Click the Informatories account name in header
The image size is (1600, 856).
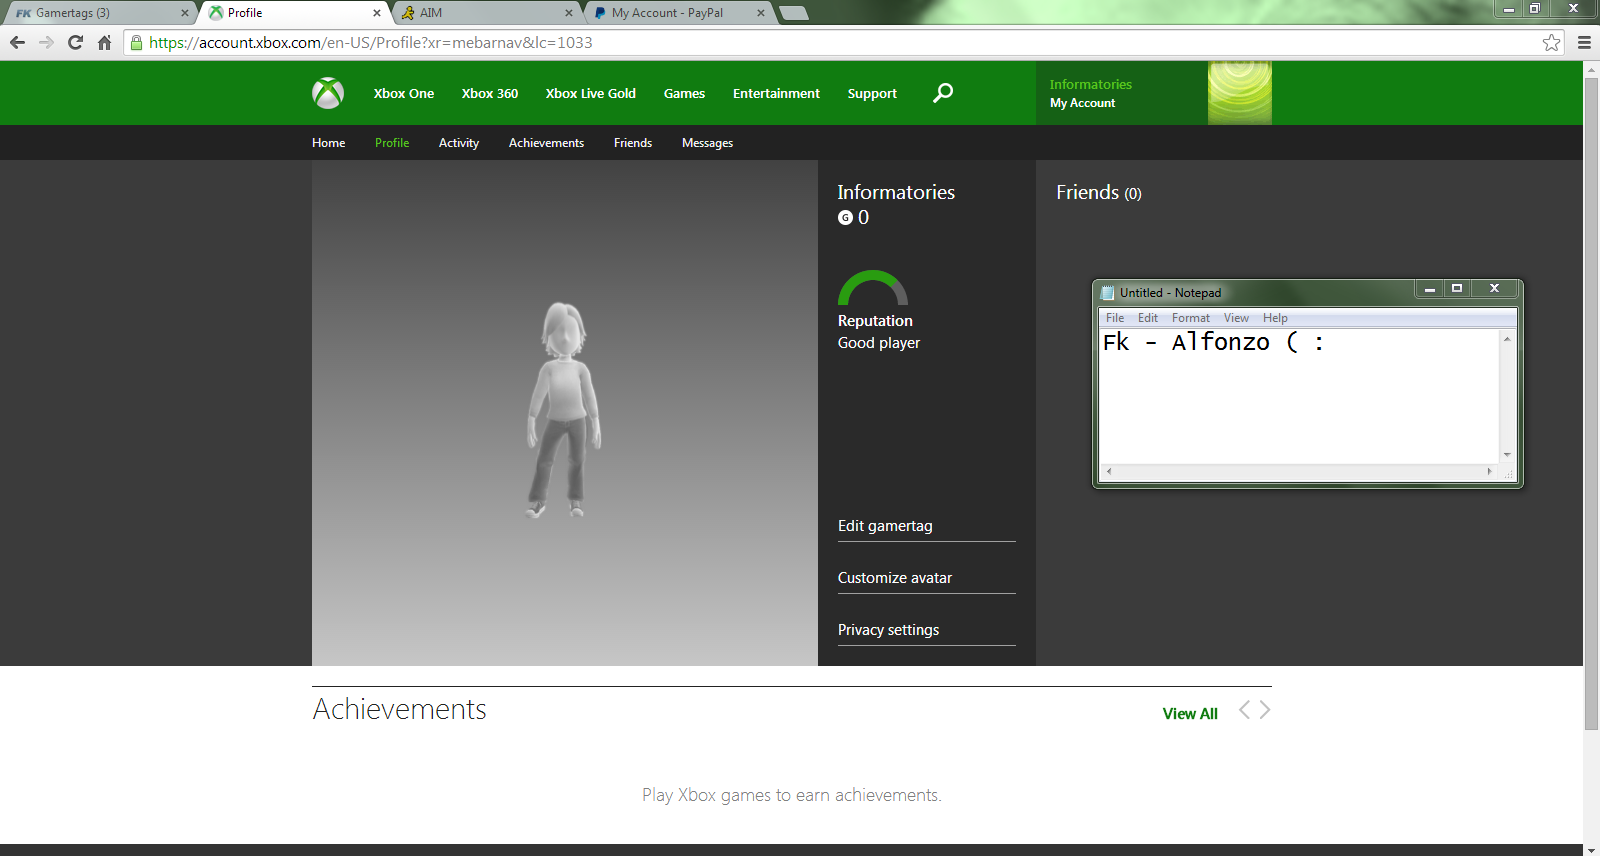[x=1091, y=85]
